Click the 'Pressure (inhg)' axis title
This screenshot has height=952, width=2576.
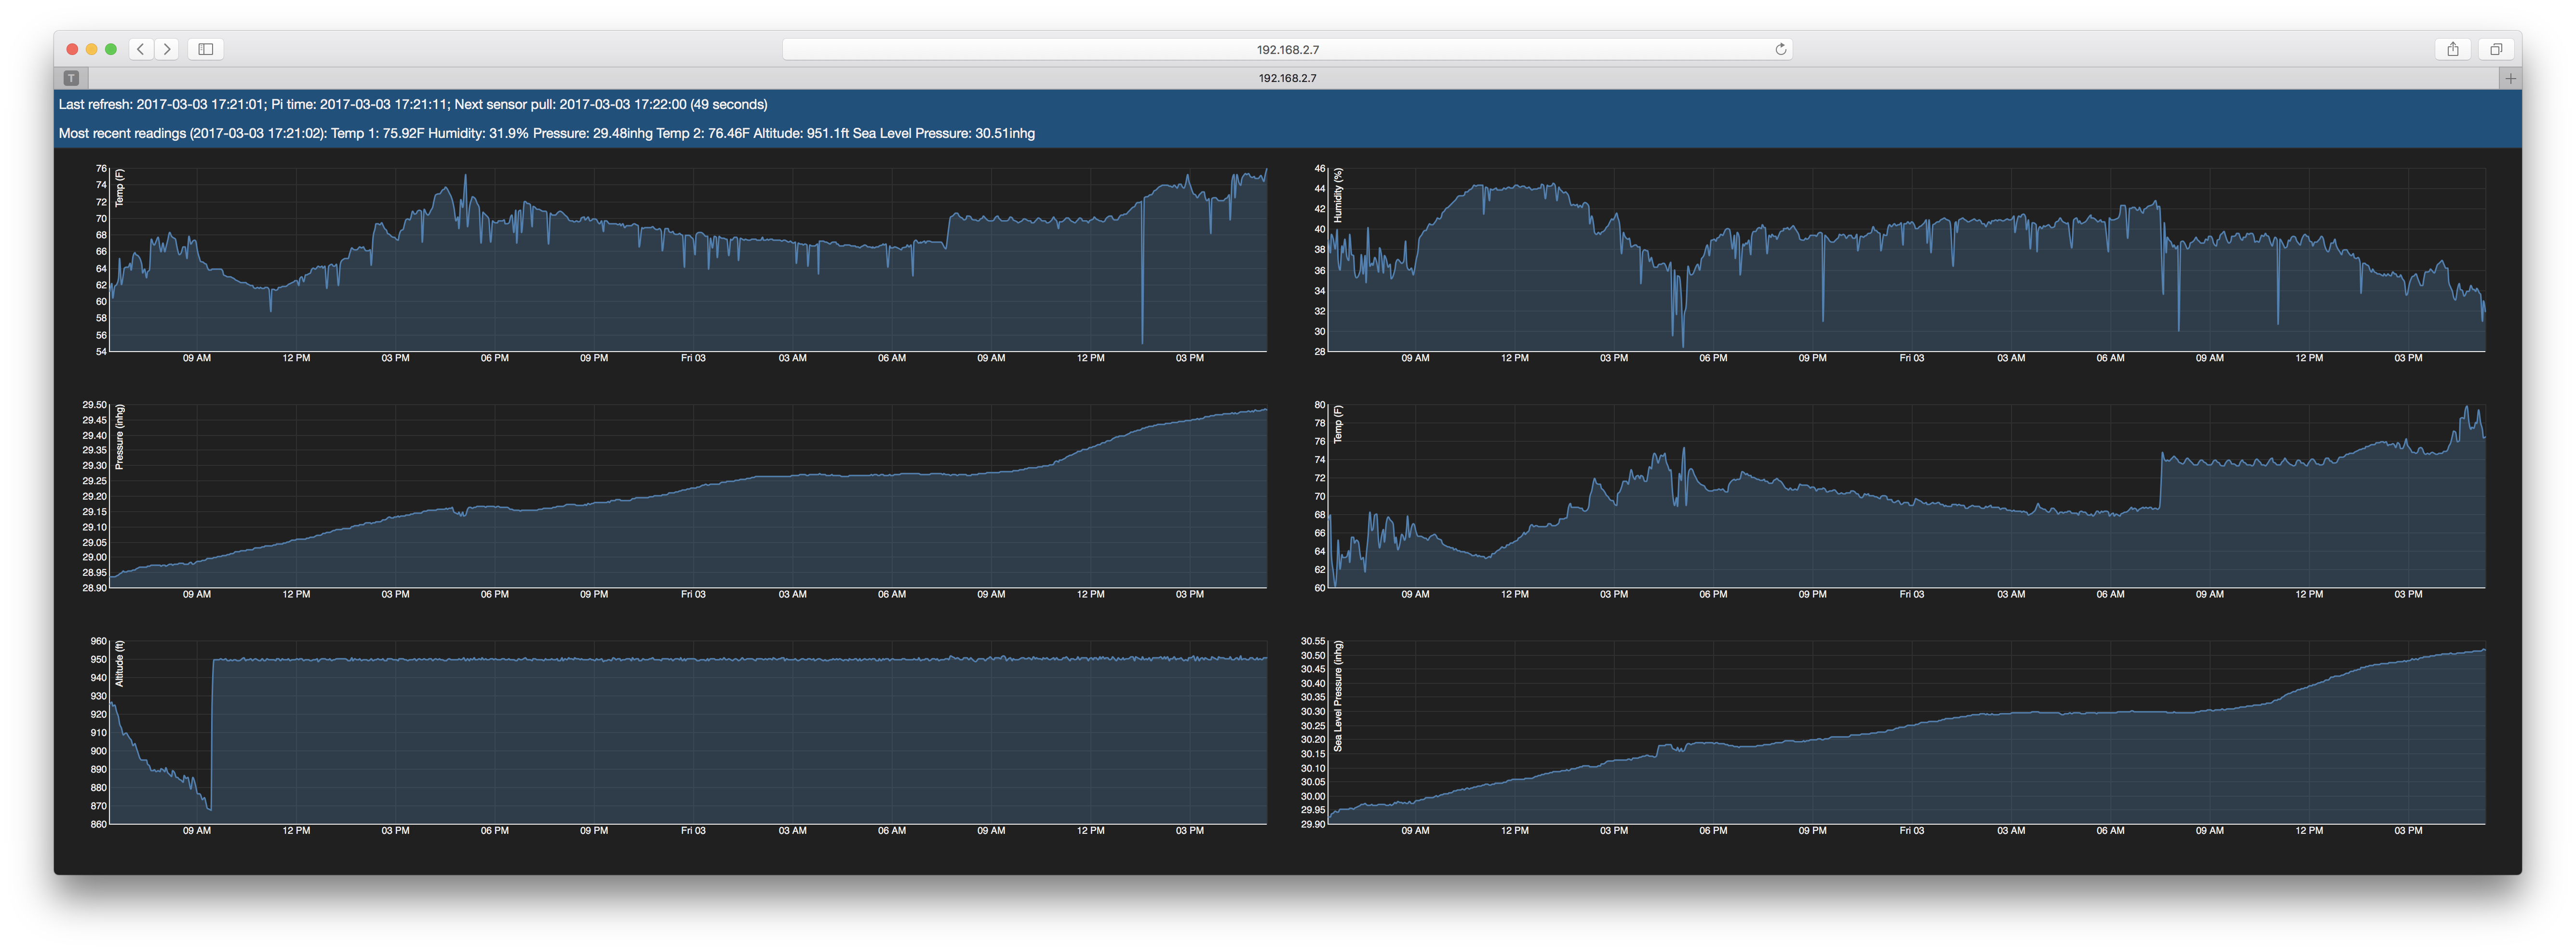pyautogui.click(x=120, y=437)
